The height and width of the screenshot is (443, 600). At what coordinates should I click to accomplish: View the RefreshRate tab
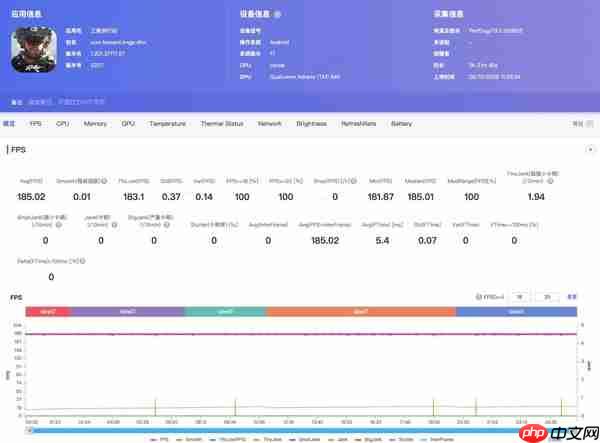[359, 124]
